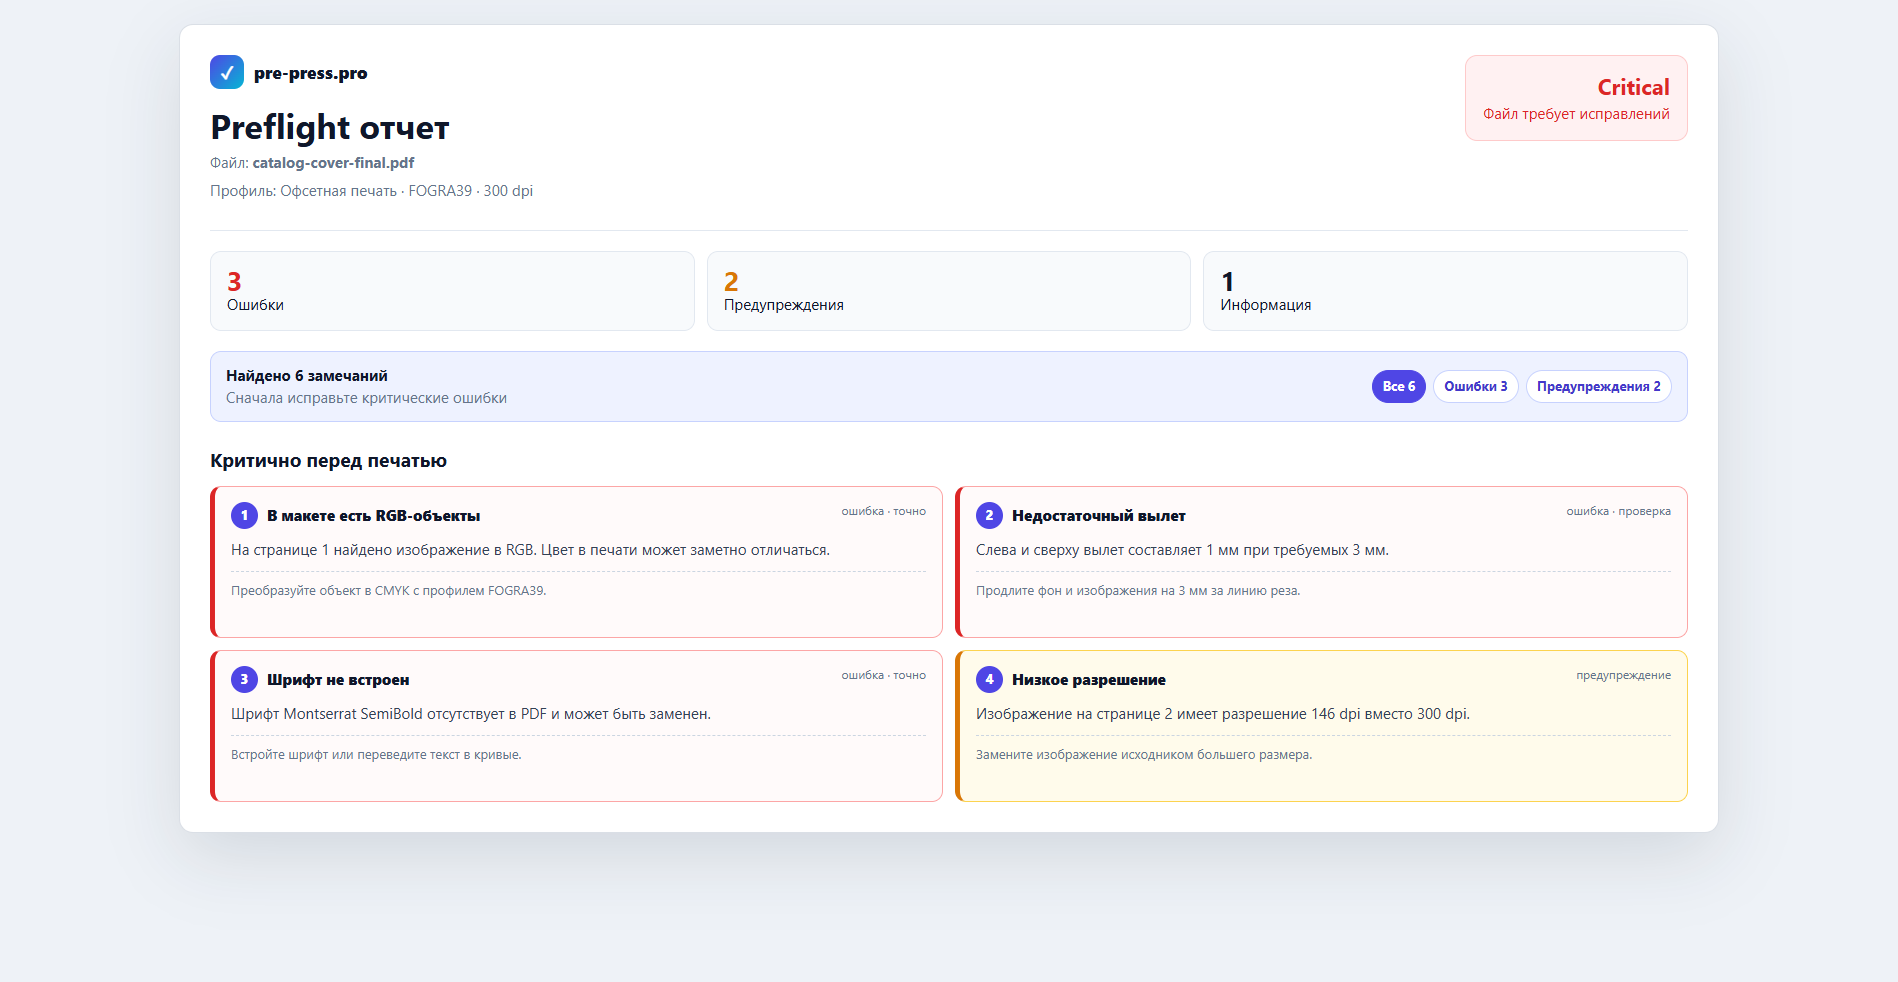Screen dimensions: 1898x982
Task: Click number badge 4 on Низкое разрешение card
Action: tap(989, 679)
